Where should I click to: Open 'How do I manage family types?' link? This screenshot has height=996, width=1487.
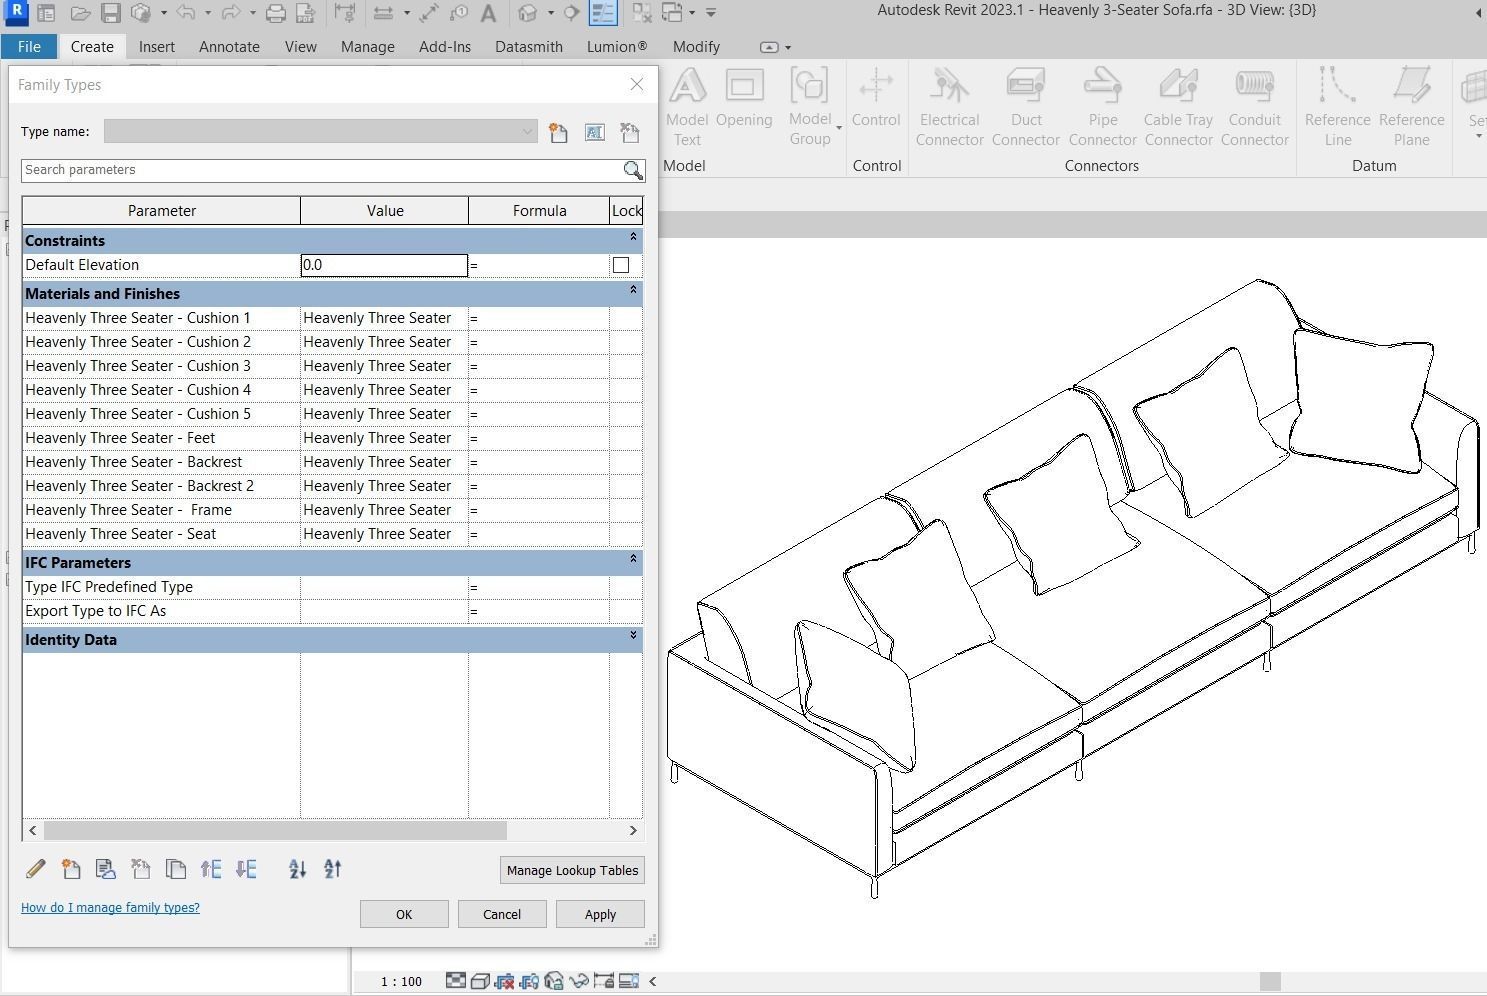pyautogui.click(x=110, y=908)
